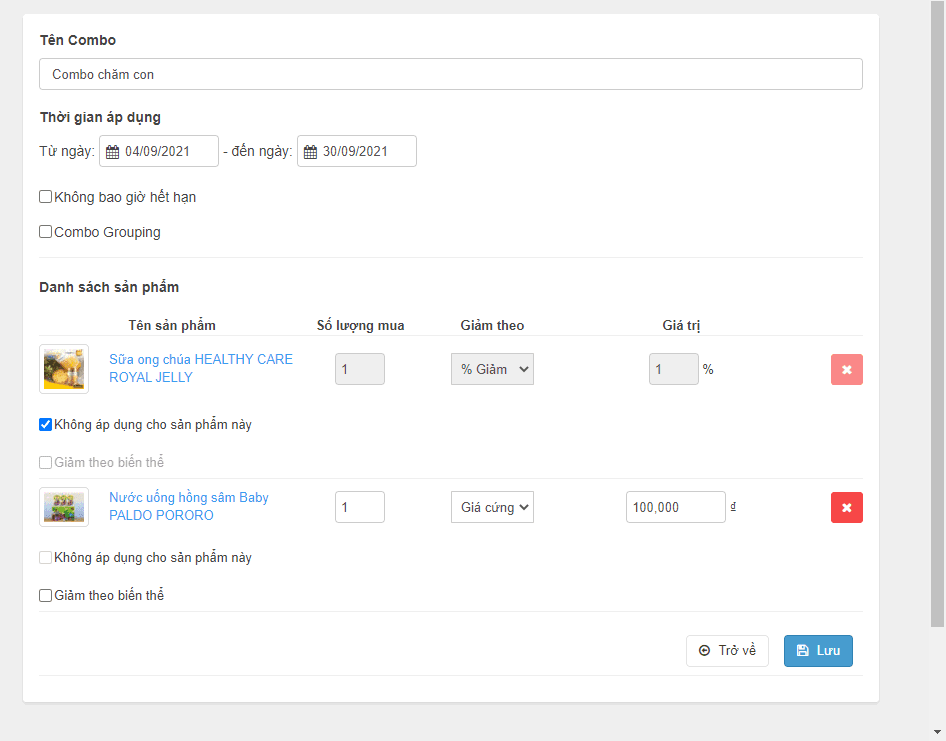
Task: Open the % Giảm discount type dropdown
Action: point(492,369)
